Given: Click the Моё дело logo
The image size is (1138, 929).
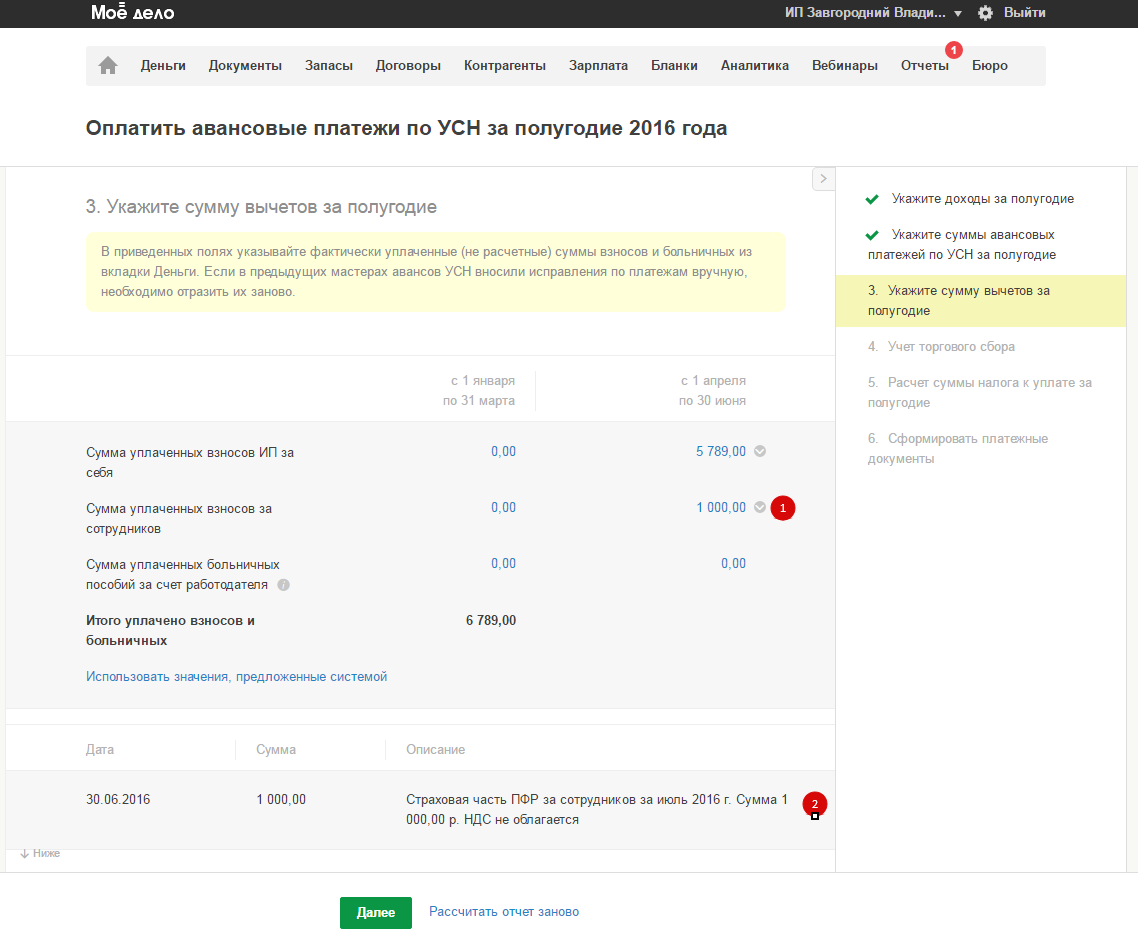Looking at the screenshot, I should 132,13.
